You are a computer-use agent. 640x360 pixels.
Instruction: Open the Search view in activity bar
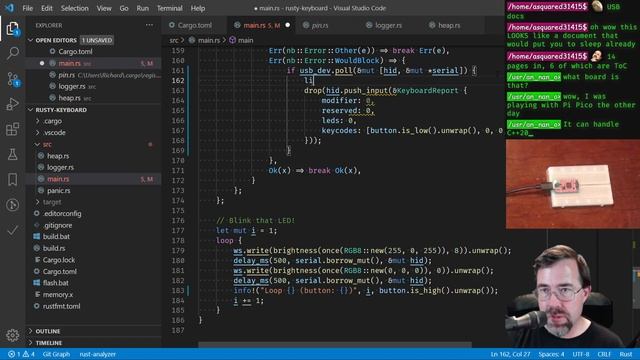coord(13,53)
